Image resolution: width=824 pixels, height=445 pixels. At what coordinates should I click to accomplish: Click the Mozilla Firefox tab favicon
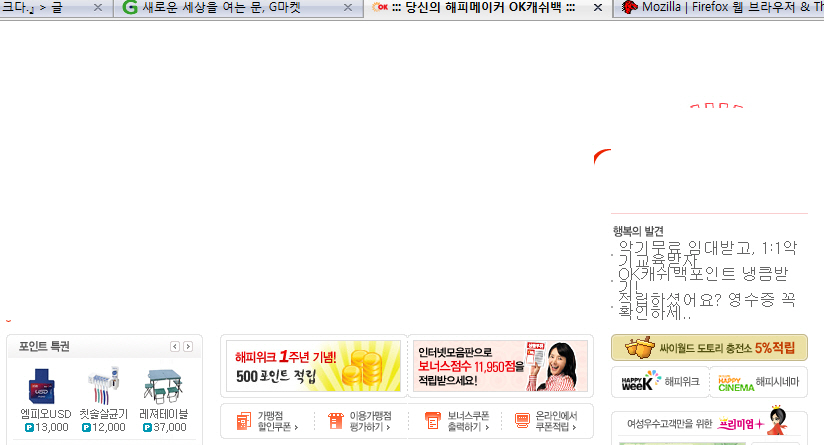coord(629,7)
